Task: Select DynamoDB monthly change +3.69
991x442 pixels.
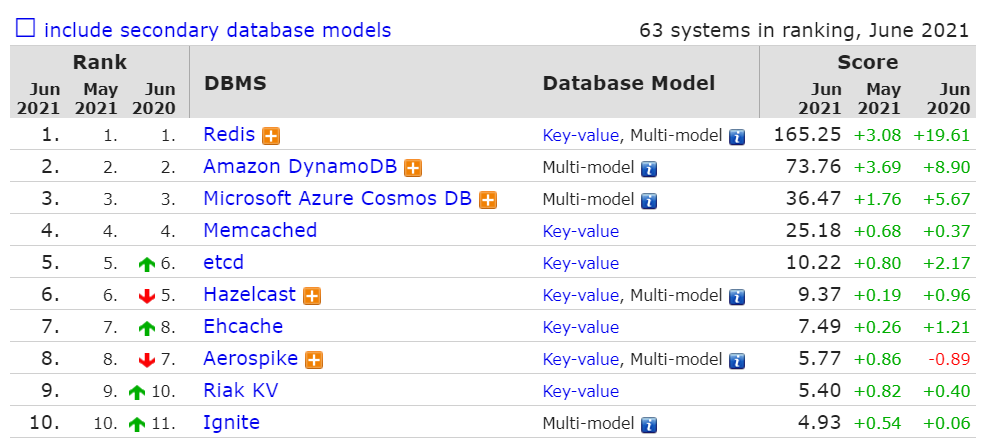Action: (877, 168)
